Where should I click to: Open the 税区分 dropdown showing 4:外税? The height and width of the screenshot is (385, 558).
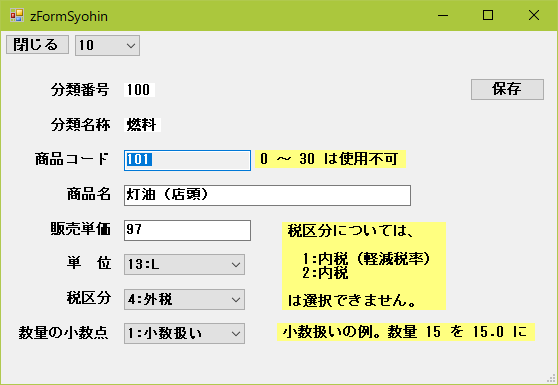(x=184, y=299)
